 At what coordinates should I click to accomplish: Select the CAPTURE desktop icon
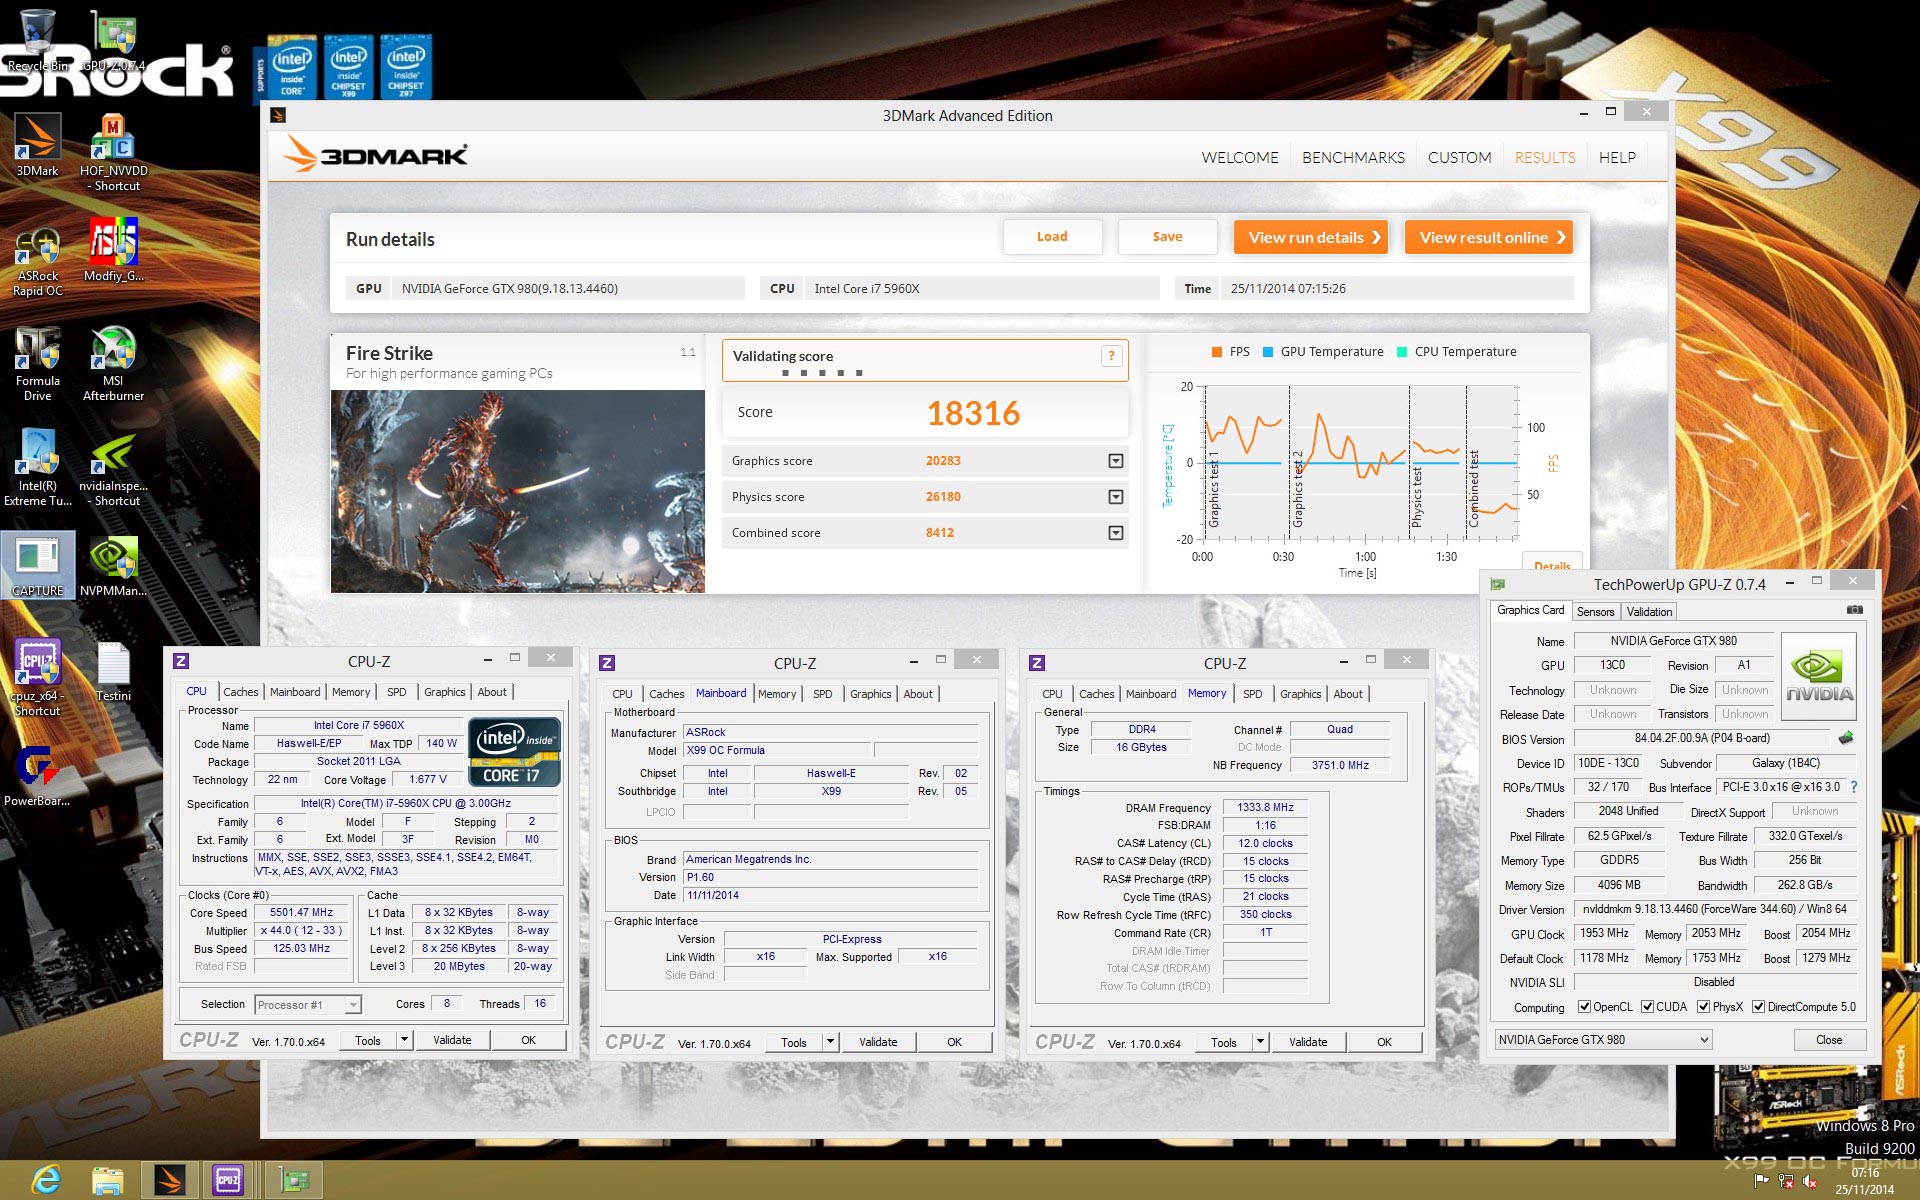[37, 565]
